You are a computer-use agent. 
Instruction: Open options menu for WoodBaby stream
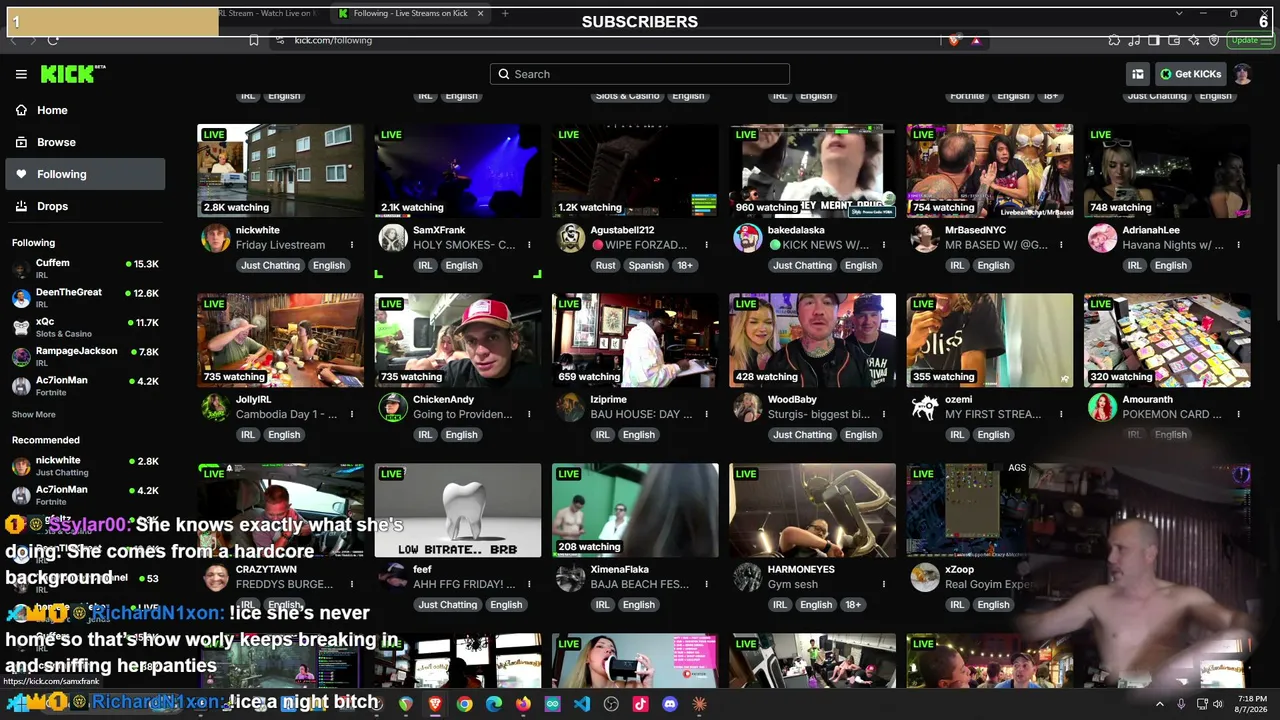884,414
